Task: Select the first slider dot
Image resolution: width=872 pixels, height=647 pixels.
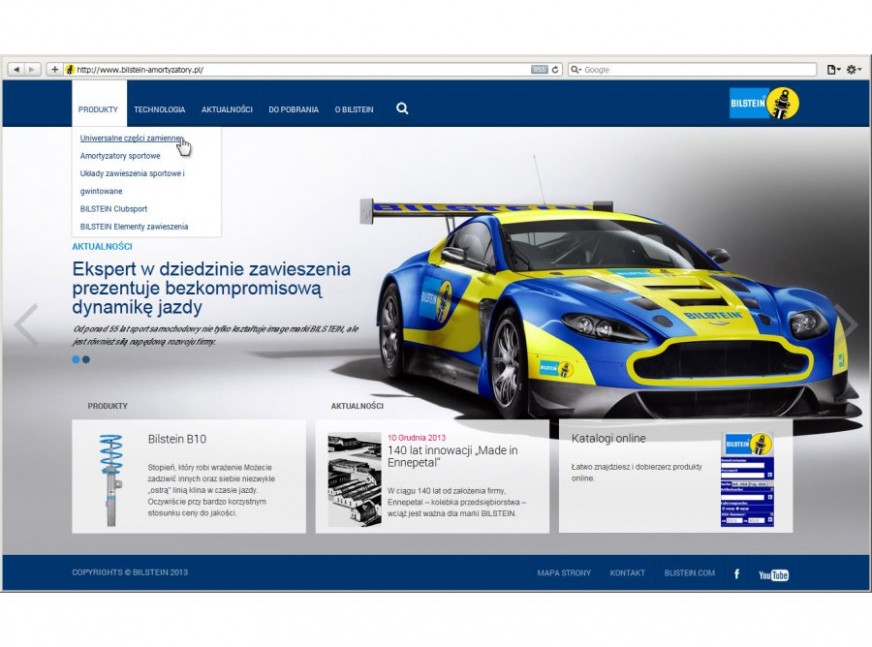Action: (76, 359)
